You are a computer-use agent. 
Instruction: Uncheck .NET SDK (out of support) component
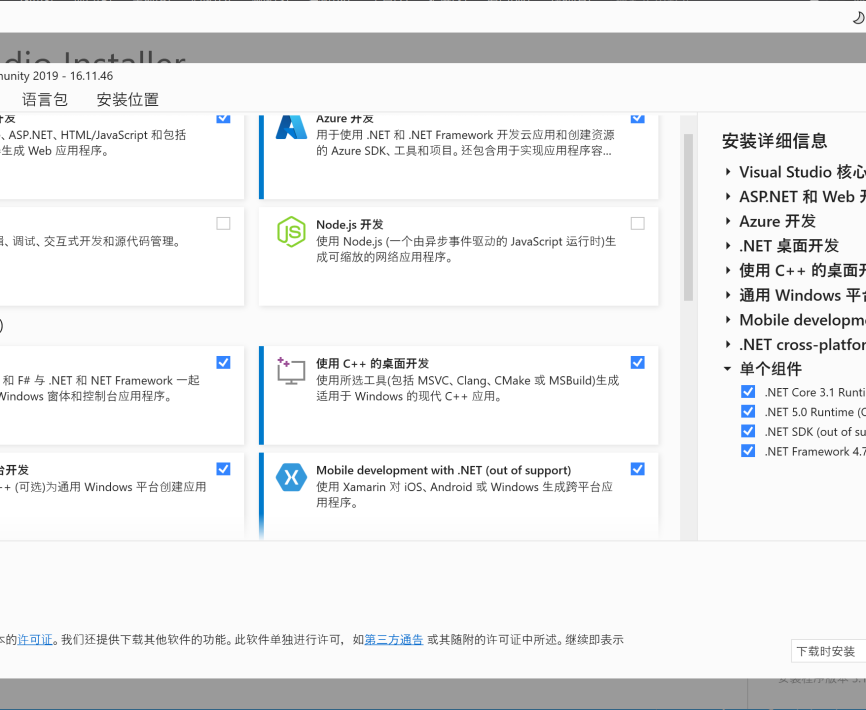pyautogui.click(x=748, y=432)
